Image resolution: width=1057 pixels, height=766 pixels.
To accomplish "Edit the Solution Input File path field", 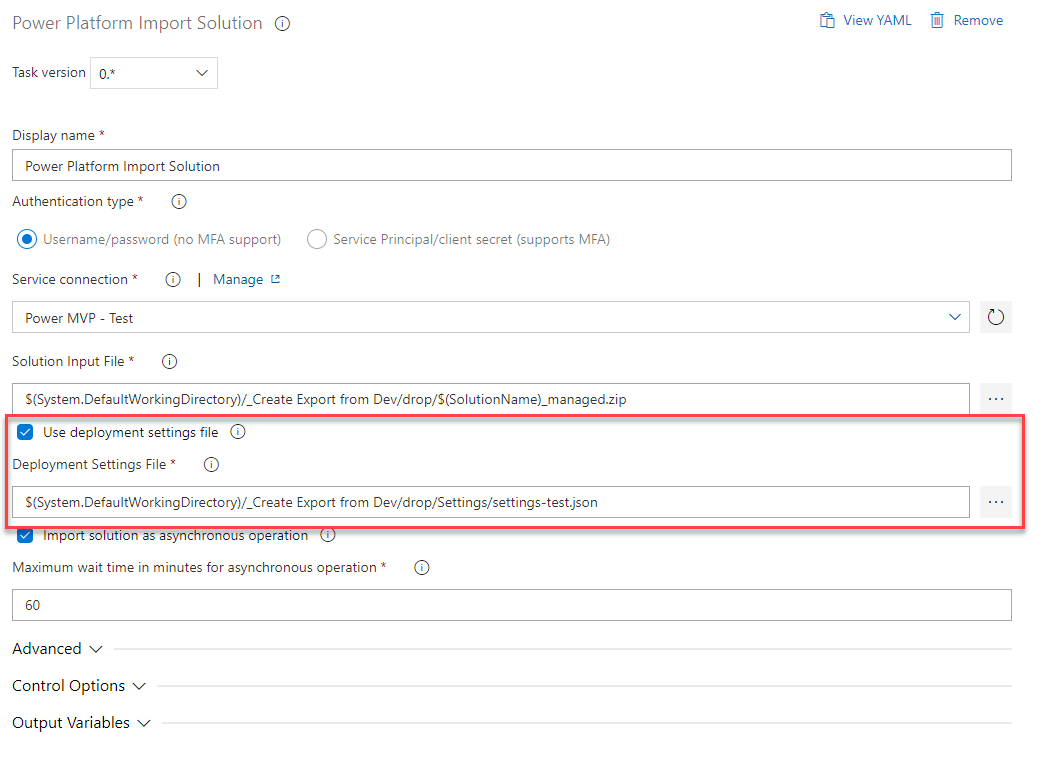I will click(491, 399).
